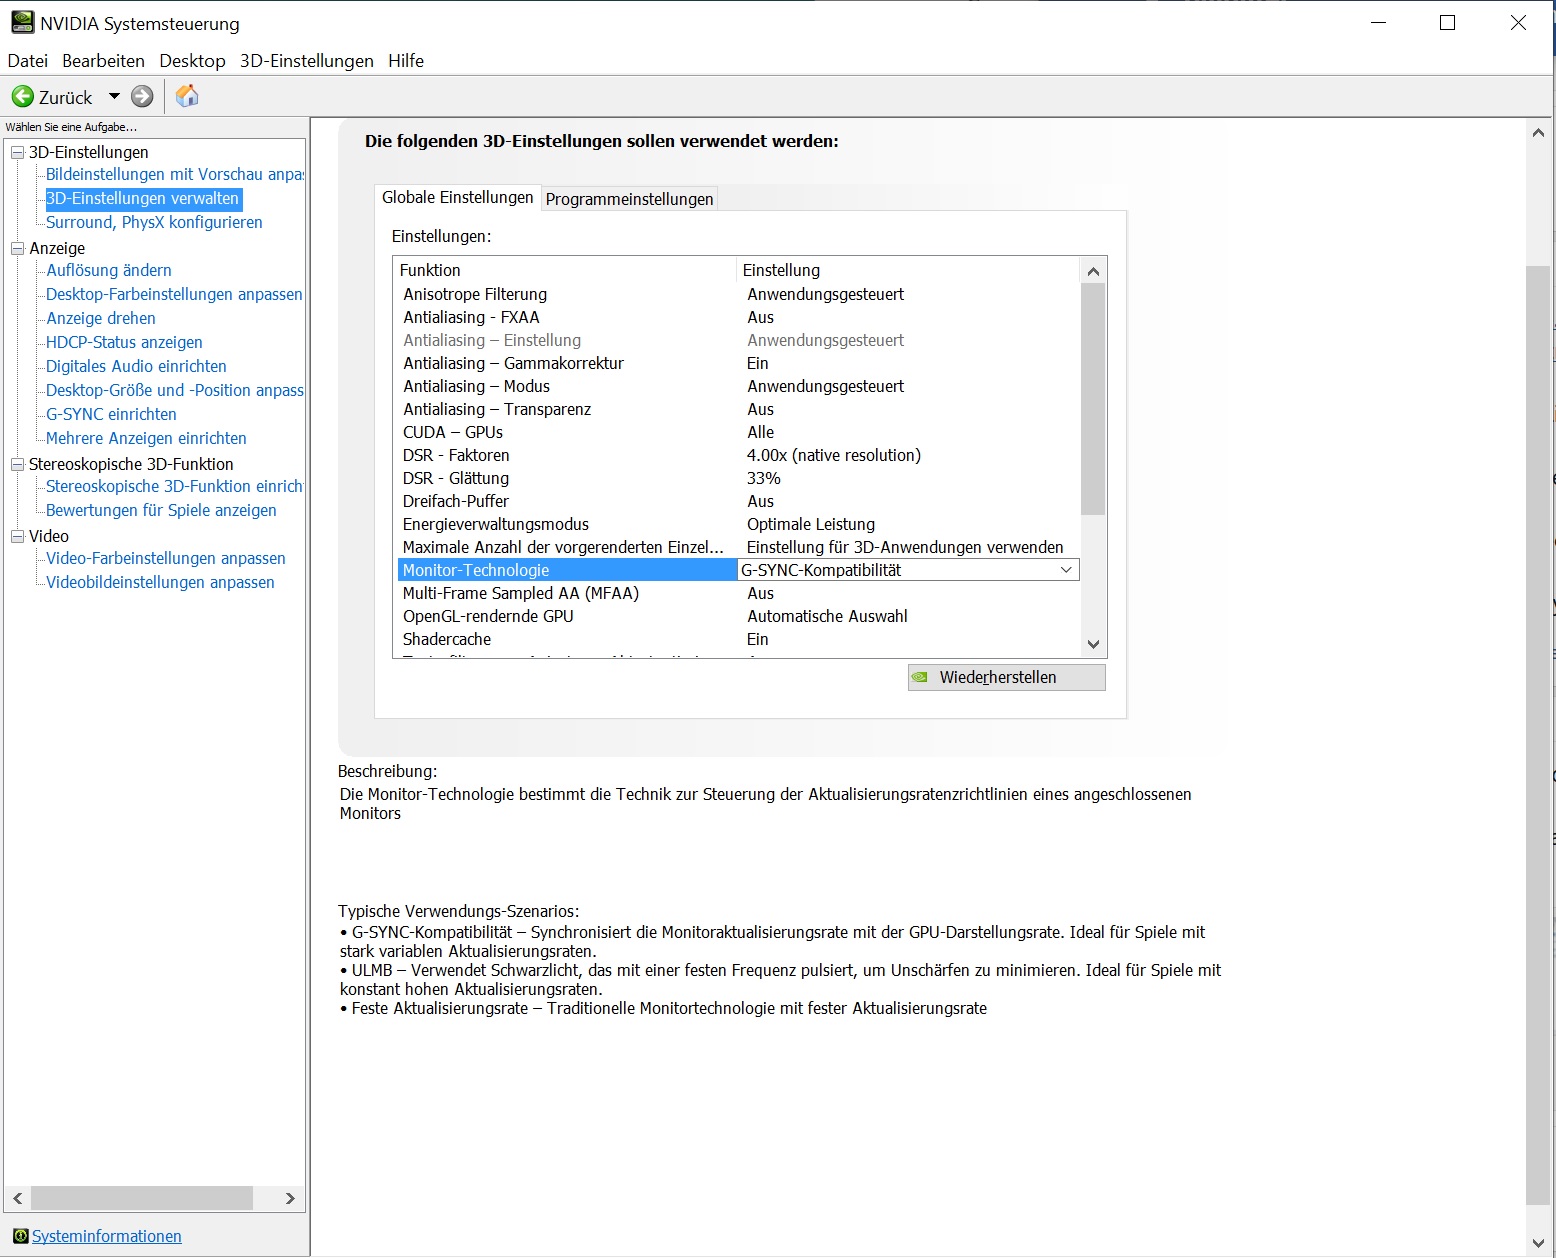Image resolution: width=1556 pixels, height=1258 pixels.
Task: Open the back history dropdown arrow
Action: tap(114, 97)
